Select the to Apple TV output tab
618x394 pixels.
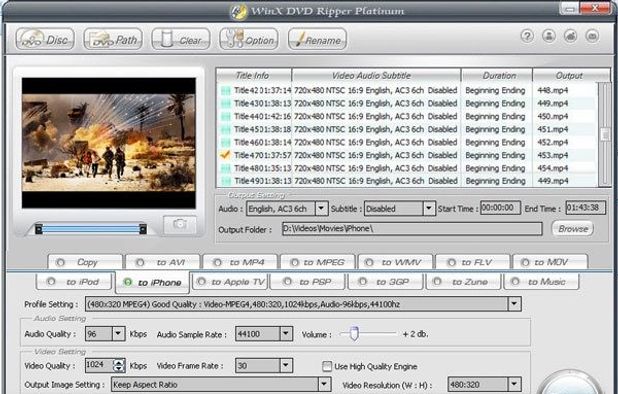pos(230,282)
